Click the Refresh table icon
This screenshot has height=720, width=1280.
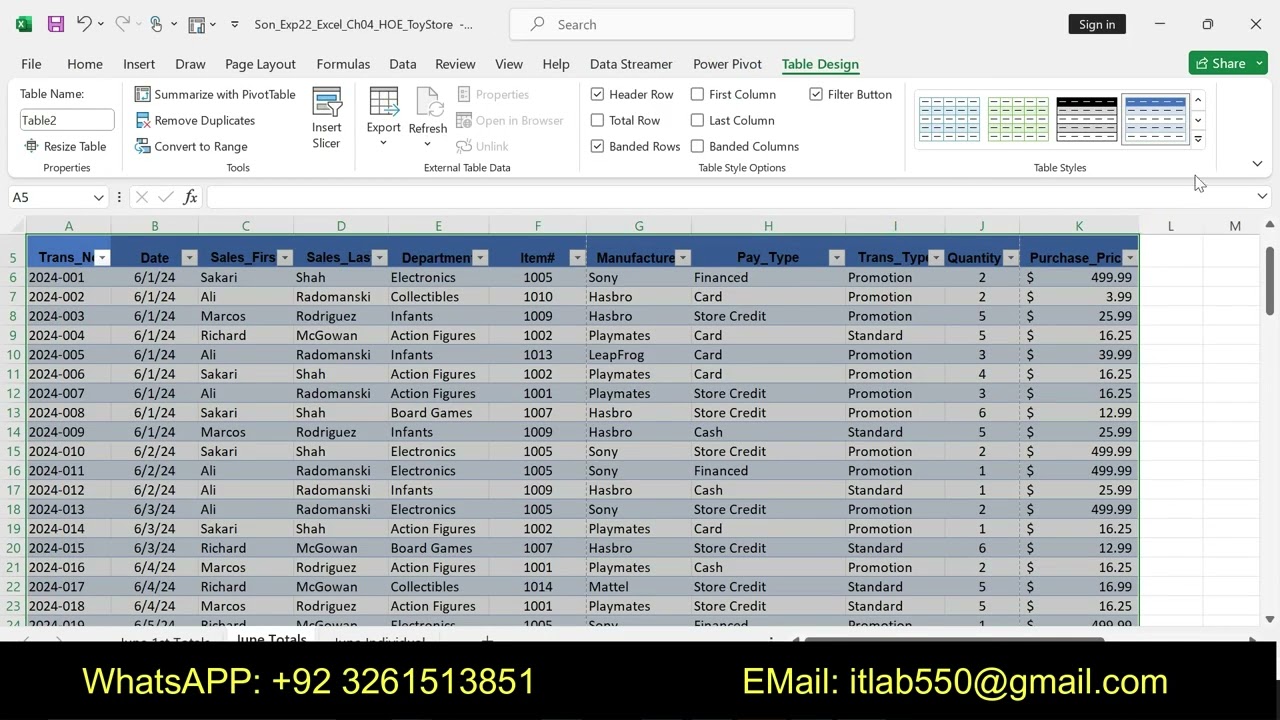[428, 104]
